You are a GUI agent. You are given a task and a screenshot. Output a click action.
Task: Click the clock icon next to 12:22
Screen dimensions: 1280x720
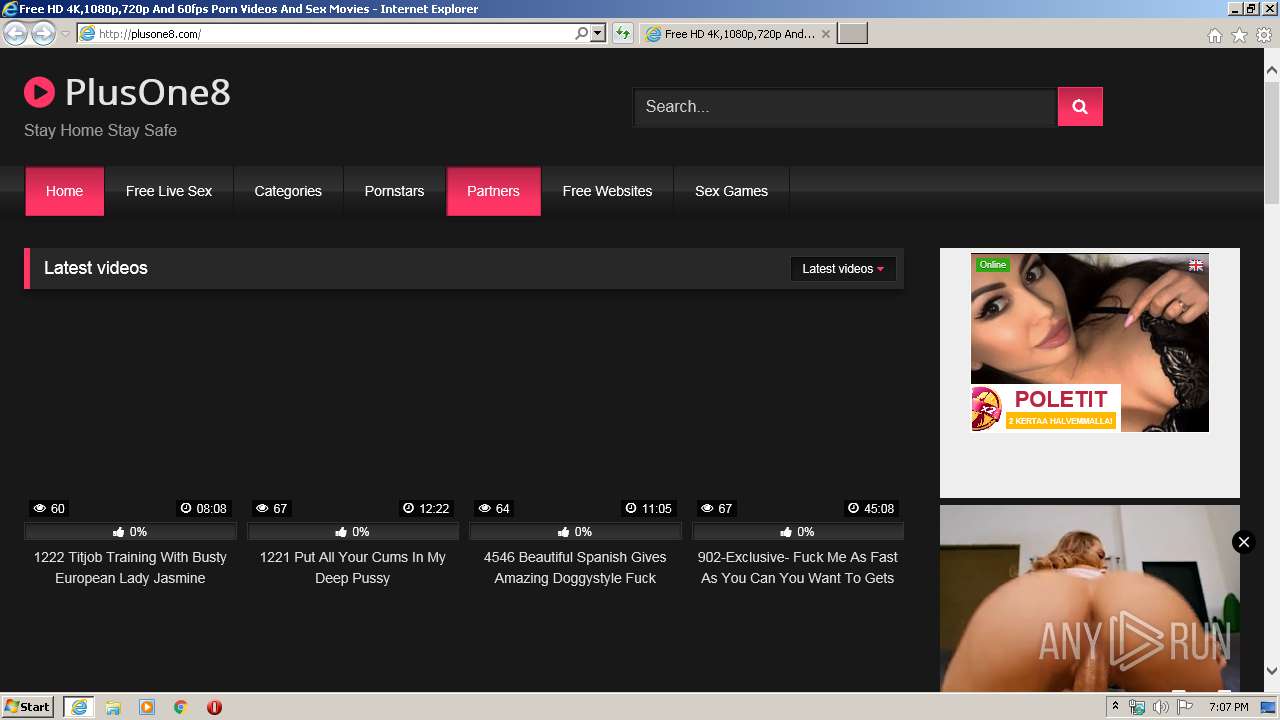coord(408,508)
